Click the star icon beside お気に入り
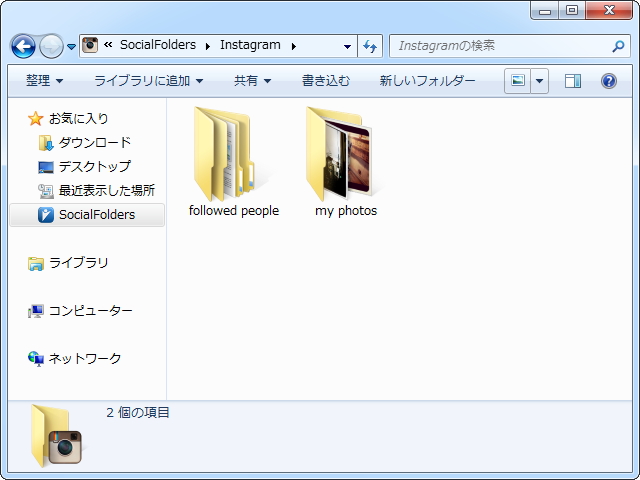The width and height of the screenshot is (640, 480). pos(36,118)
